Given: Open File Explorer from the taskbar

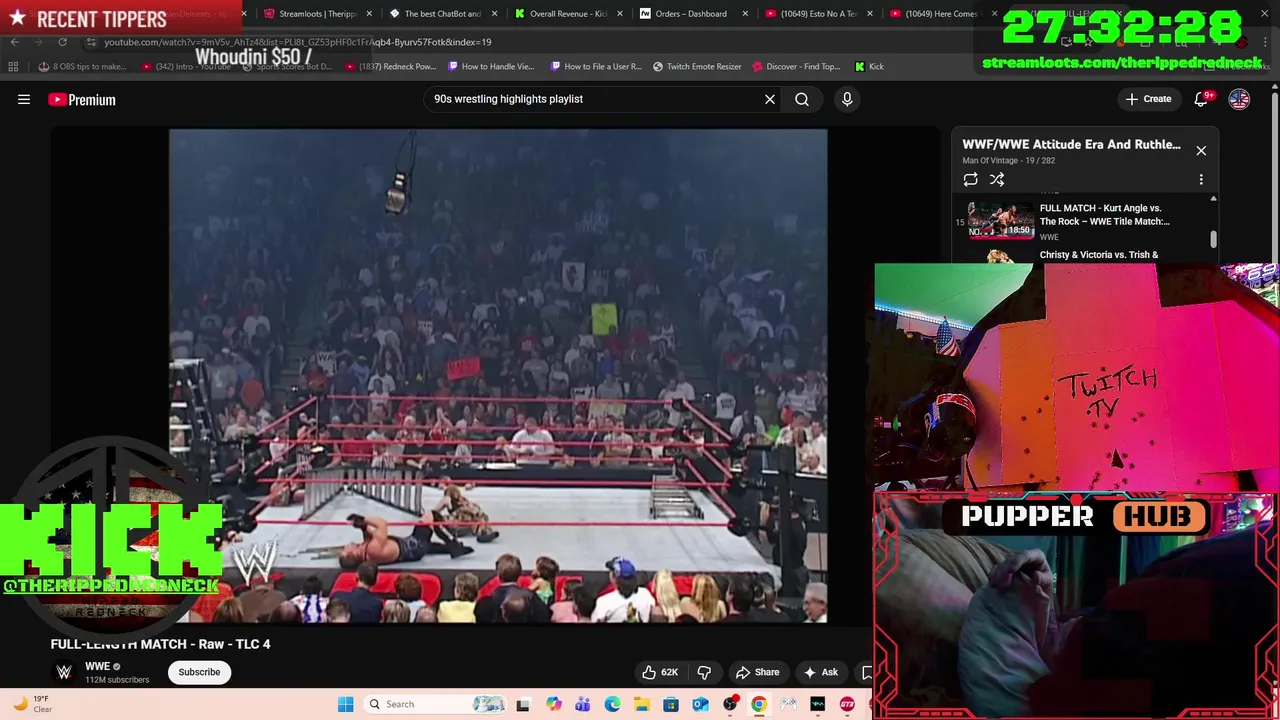Looking at the screenshot, I should [x=641, y=704].
